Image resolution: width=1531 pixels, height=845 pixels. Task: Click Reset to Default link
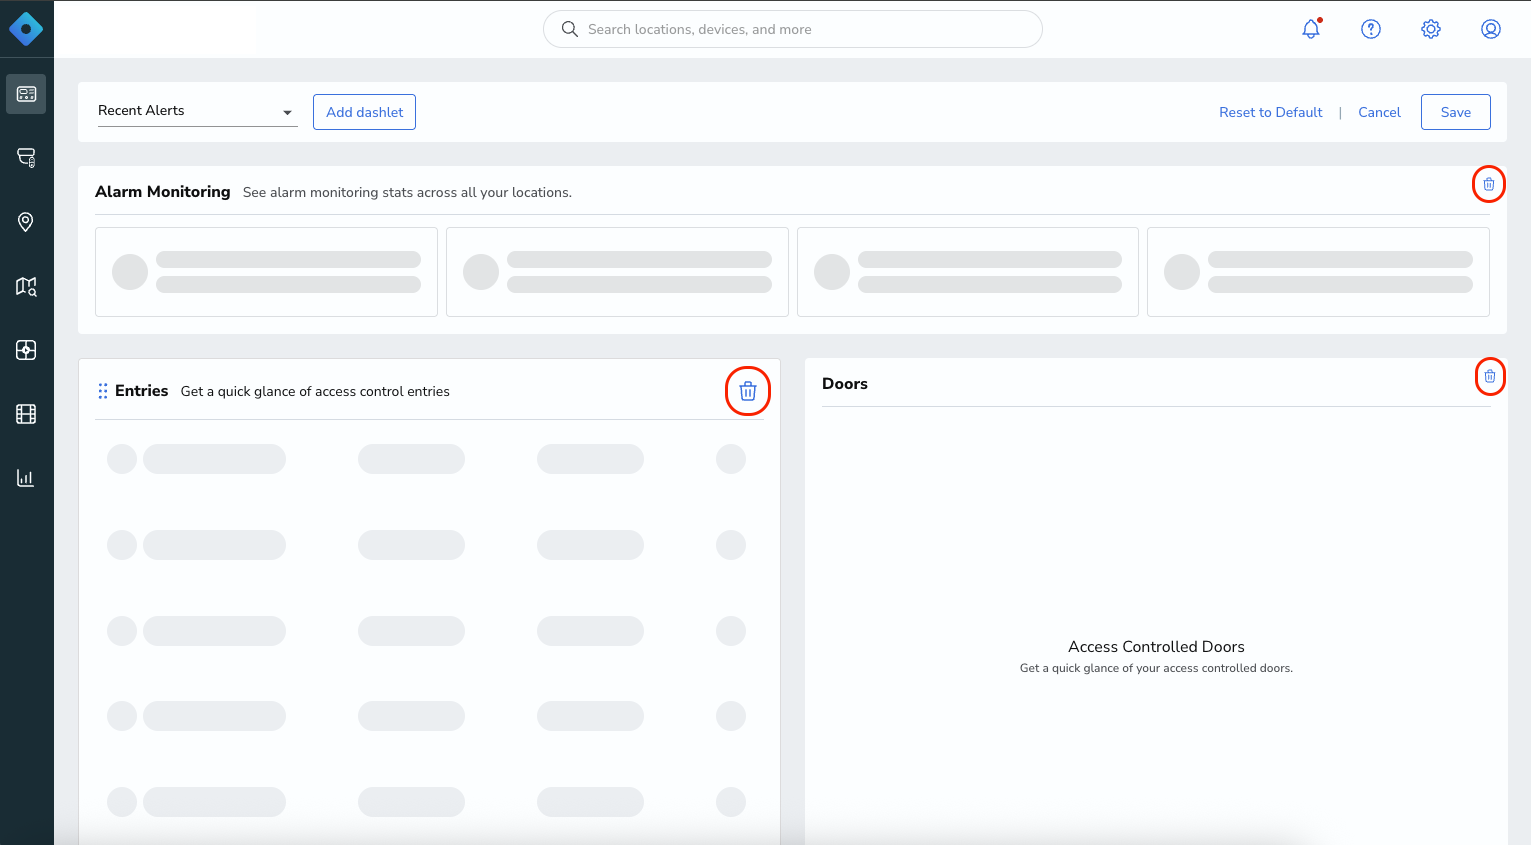[1270, 112]
